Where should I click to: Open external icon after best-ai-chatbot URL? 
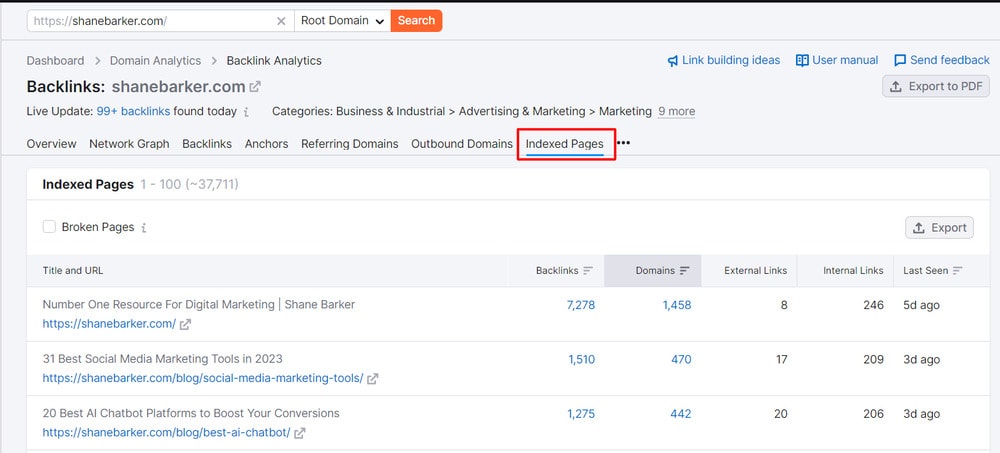[300, 433]
